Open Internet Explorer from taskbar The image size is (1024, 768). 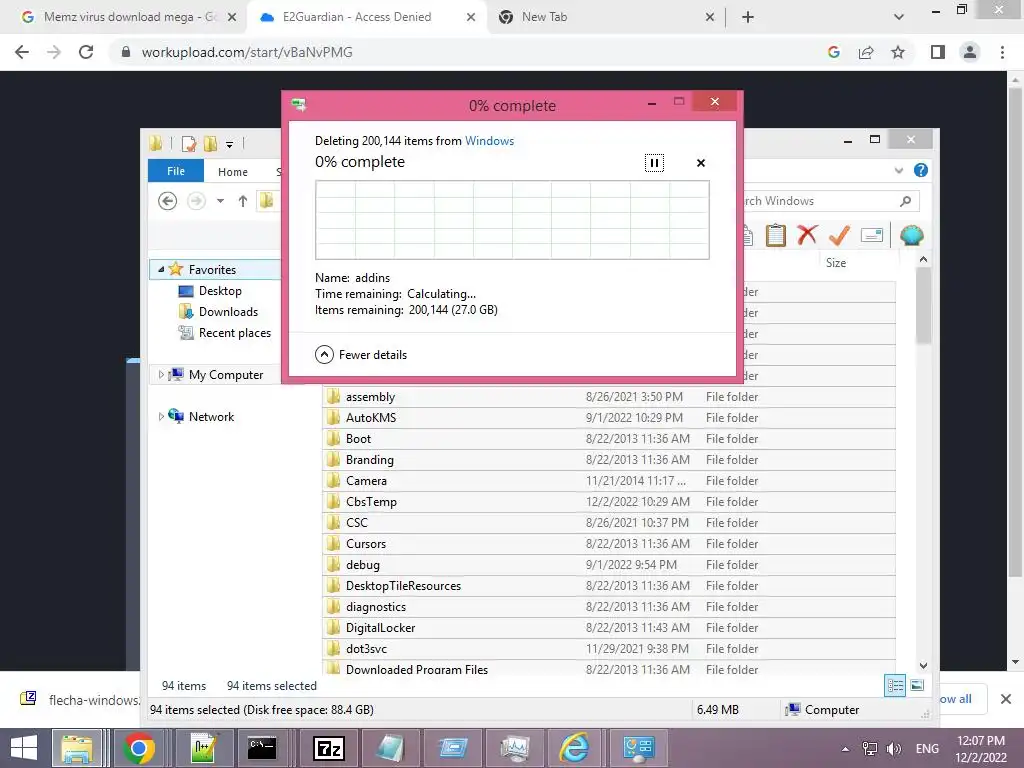pyautogui.click(x=574, y=748)
